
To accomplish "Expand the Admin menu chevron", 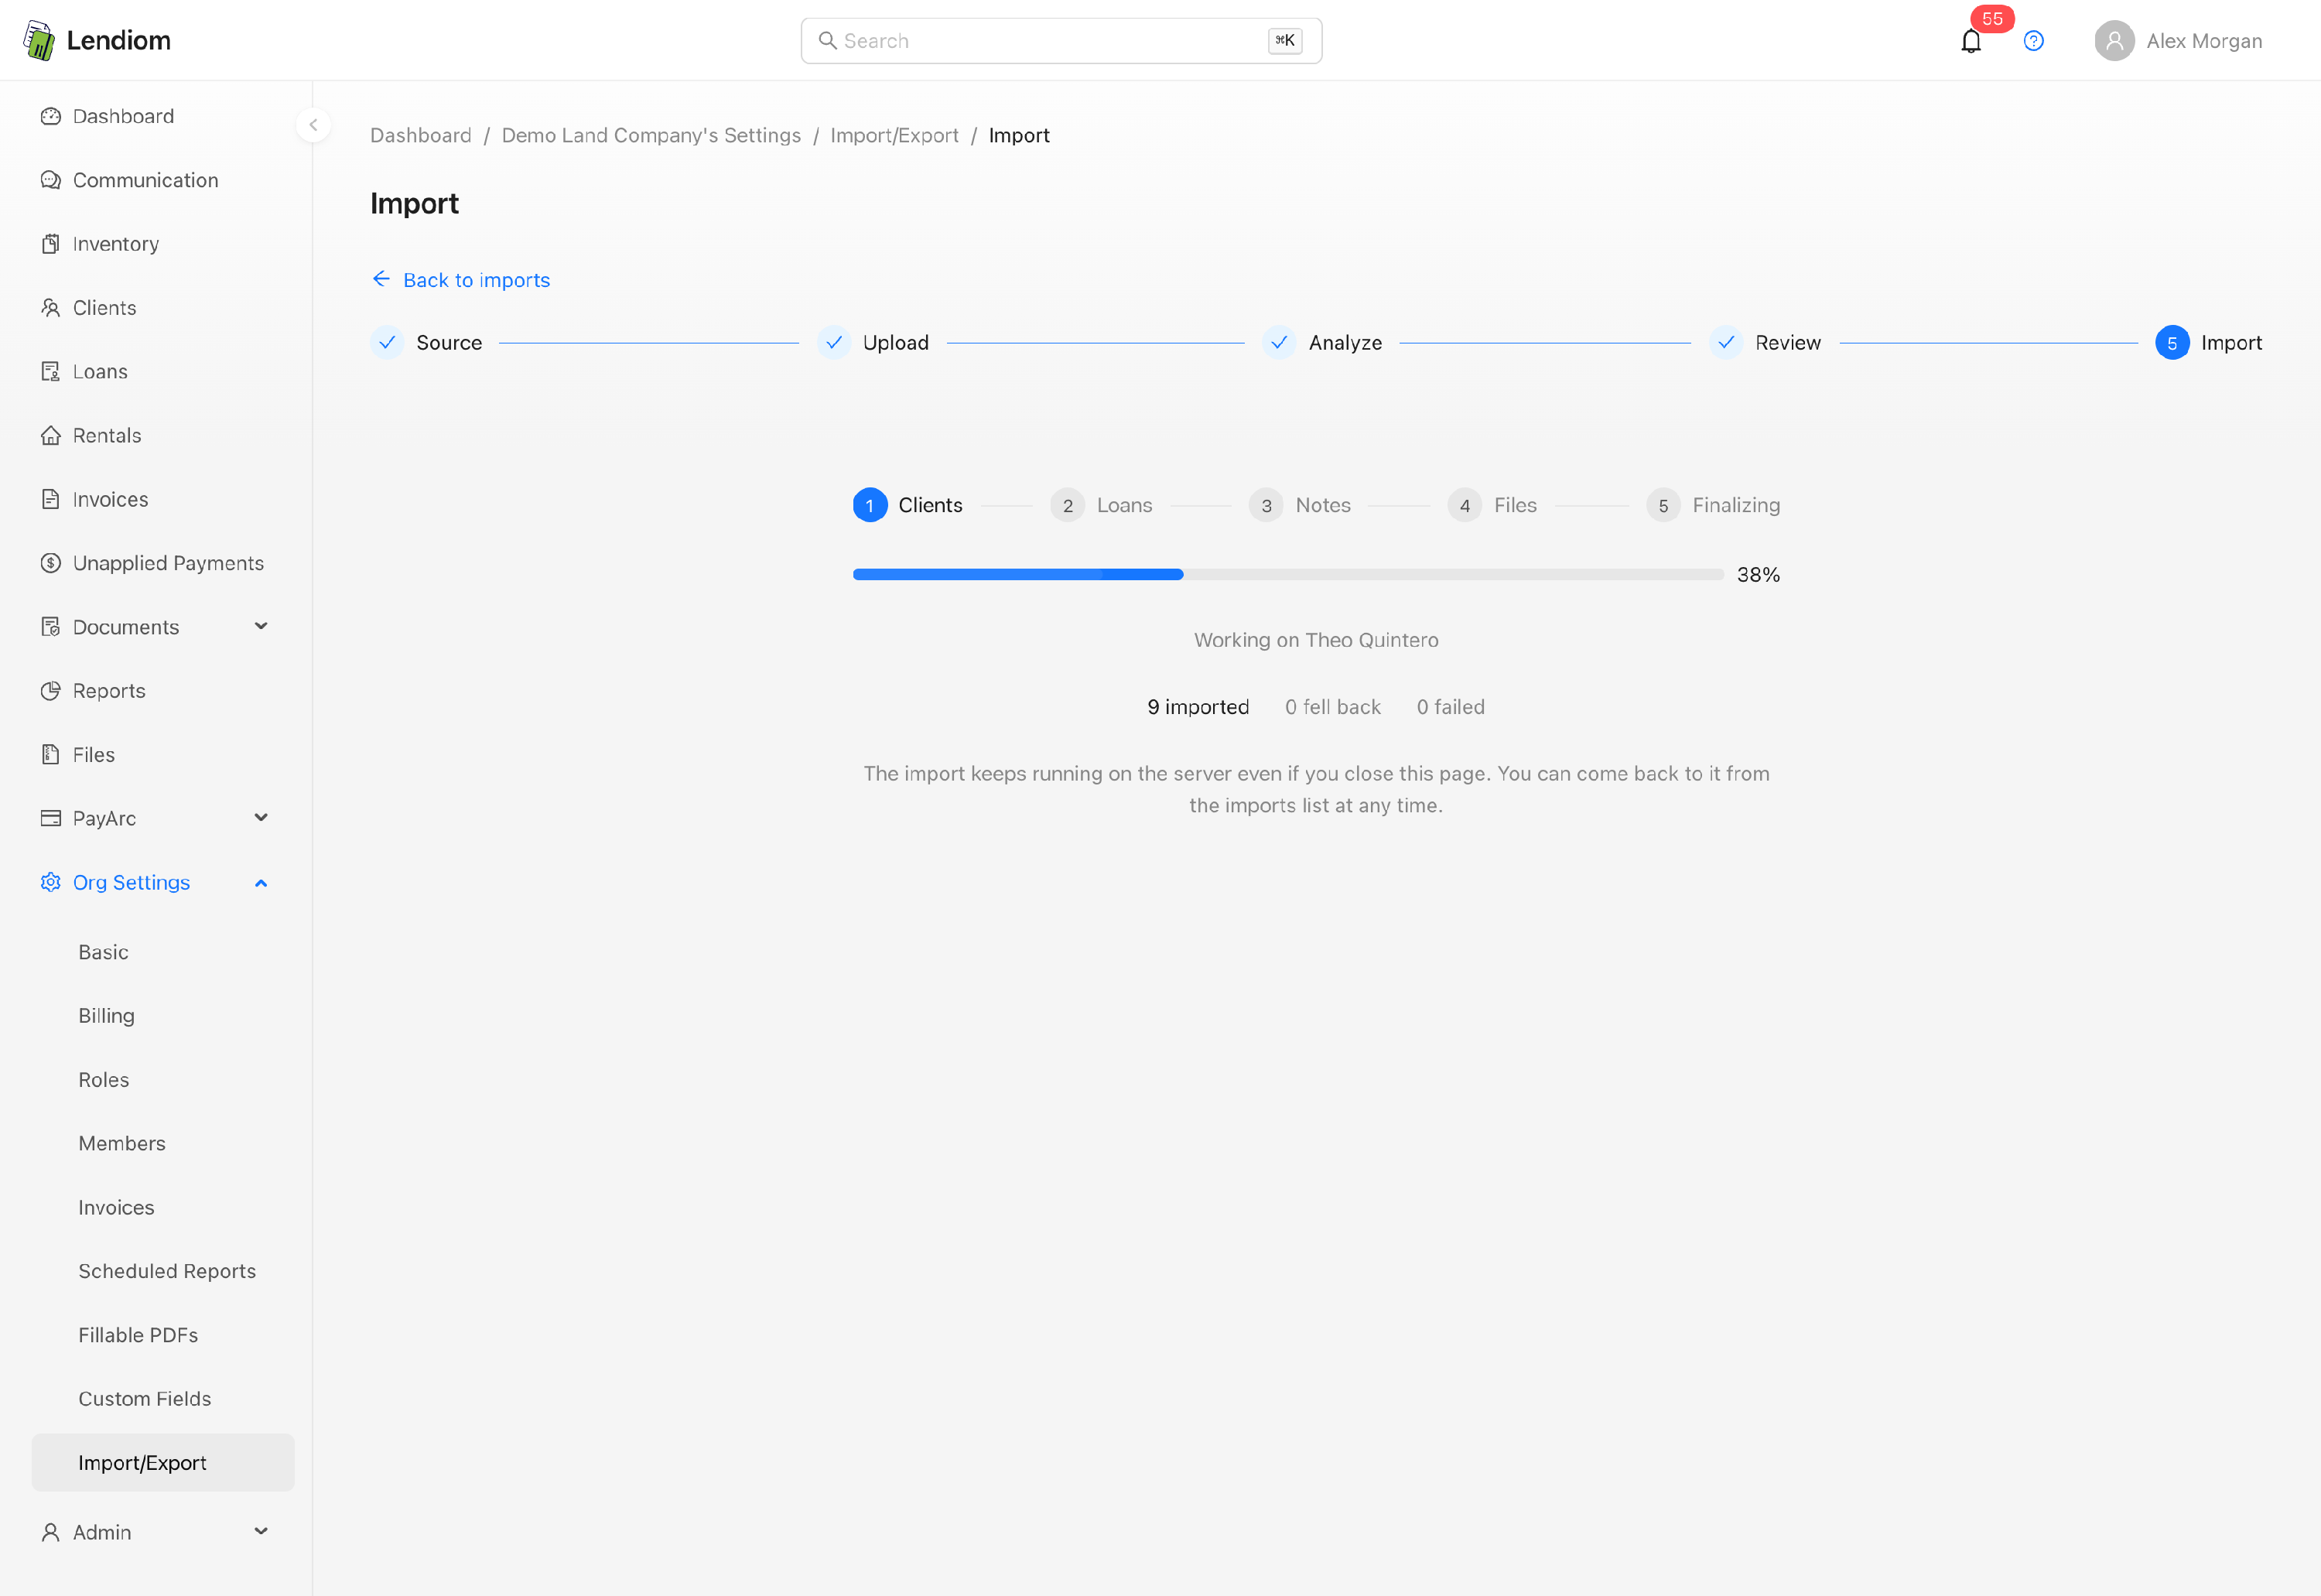I will pyautogui.click(x=261, y=1531).
